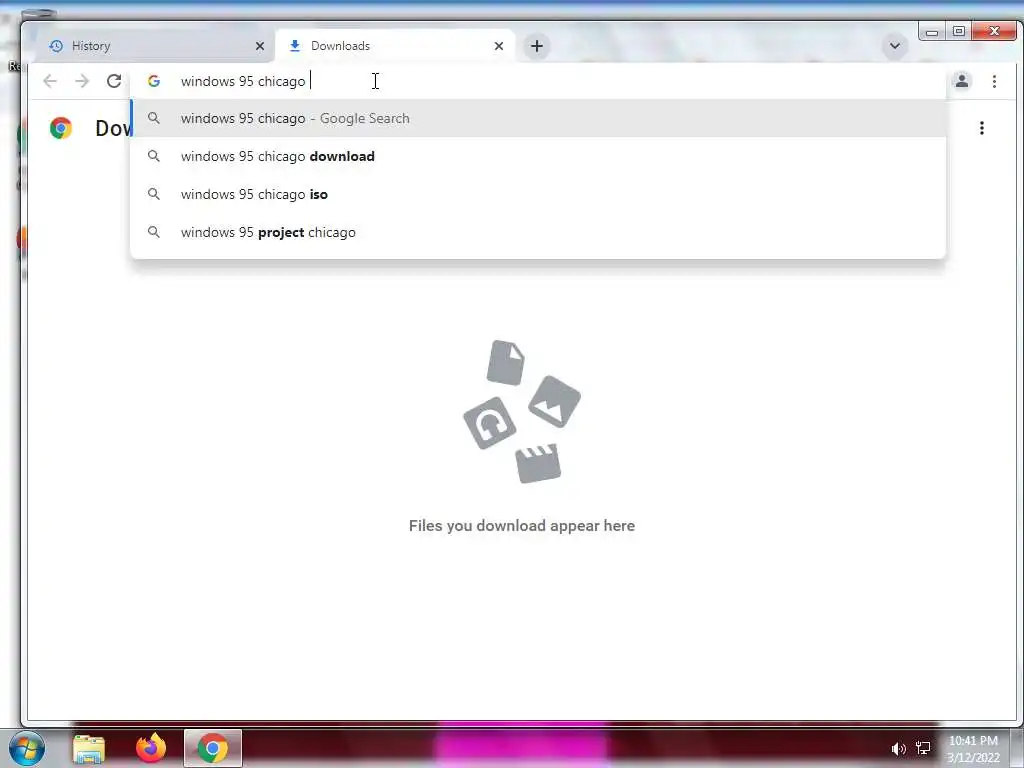Open the Chrome three-dot menu
1024x768 pixels.
(x=994, y=81)
